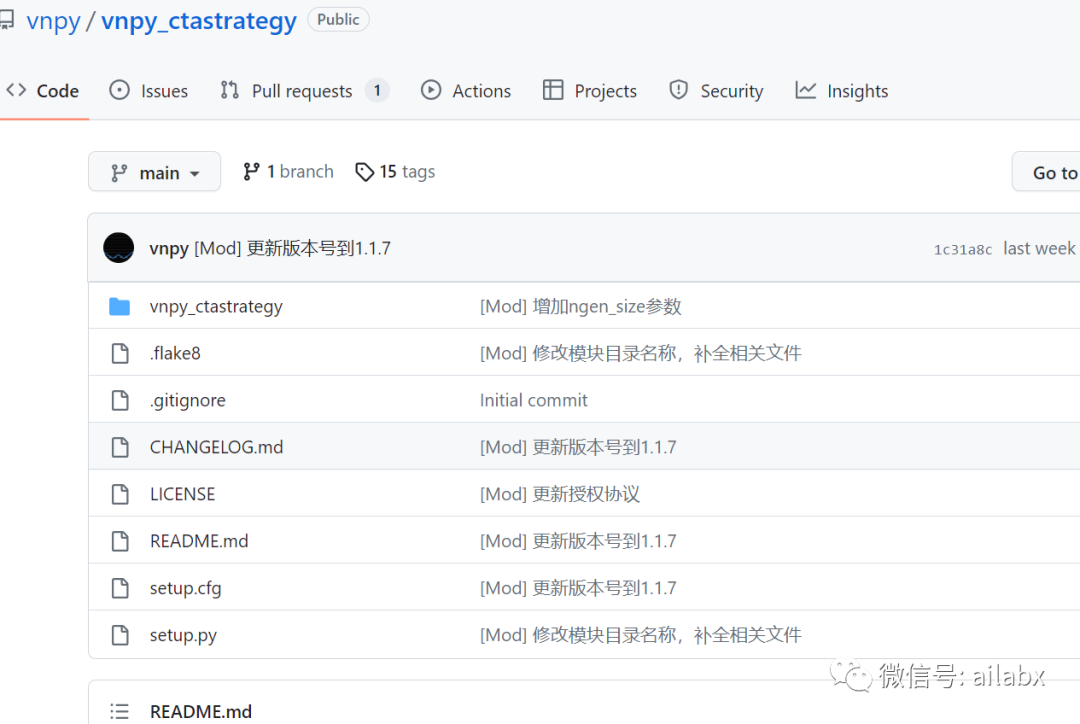Click the repository icon before vnpy
The width and height of the screenshot is (1080, 724).
pyautogui.click(x=6, y=20)
